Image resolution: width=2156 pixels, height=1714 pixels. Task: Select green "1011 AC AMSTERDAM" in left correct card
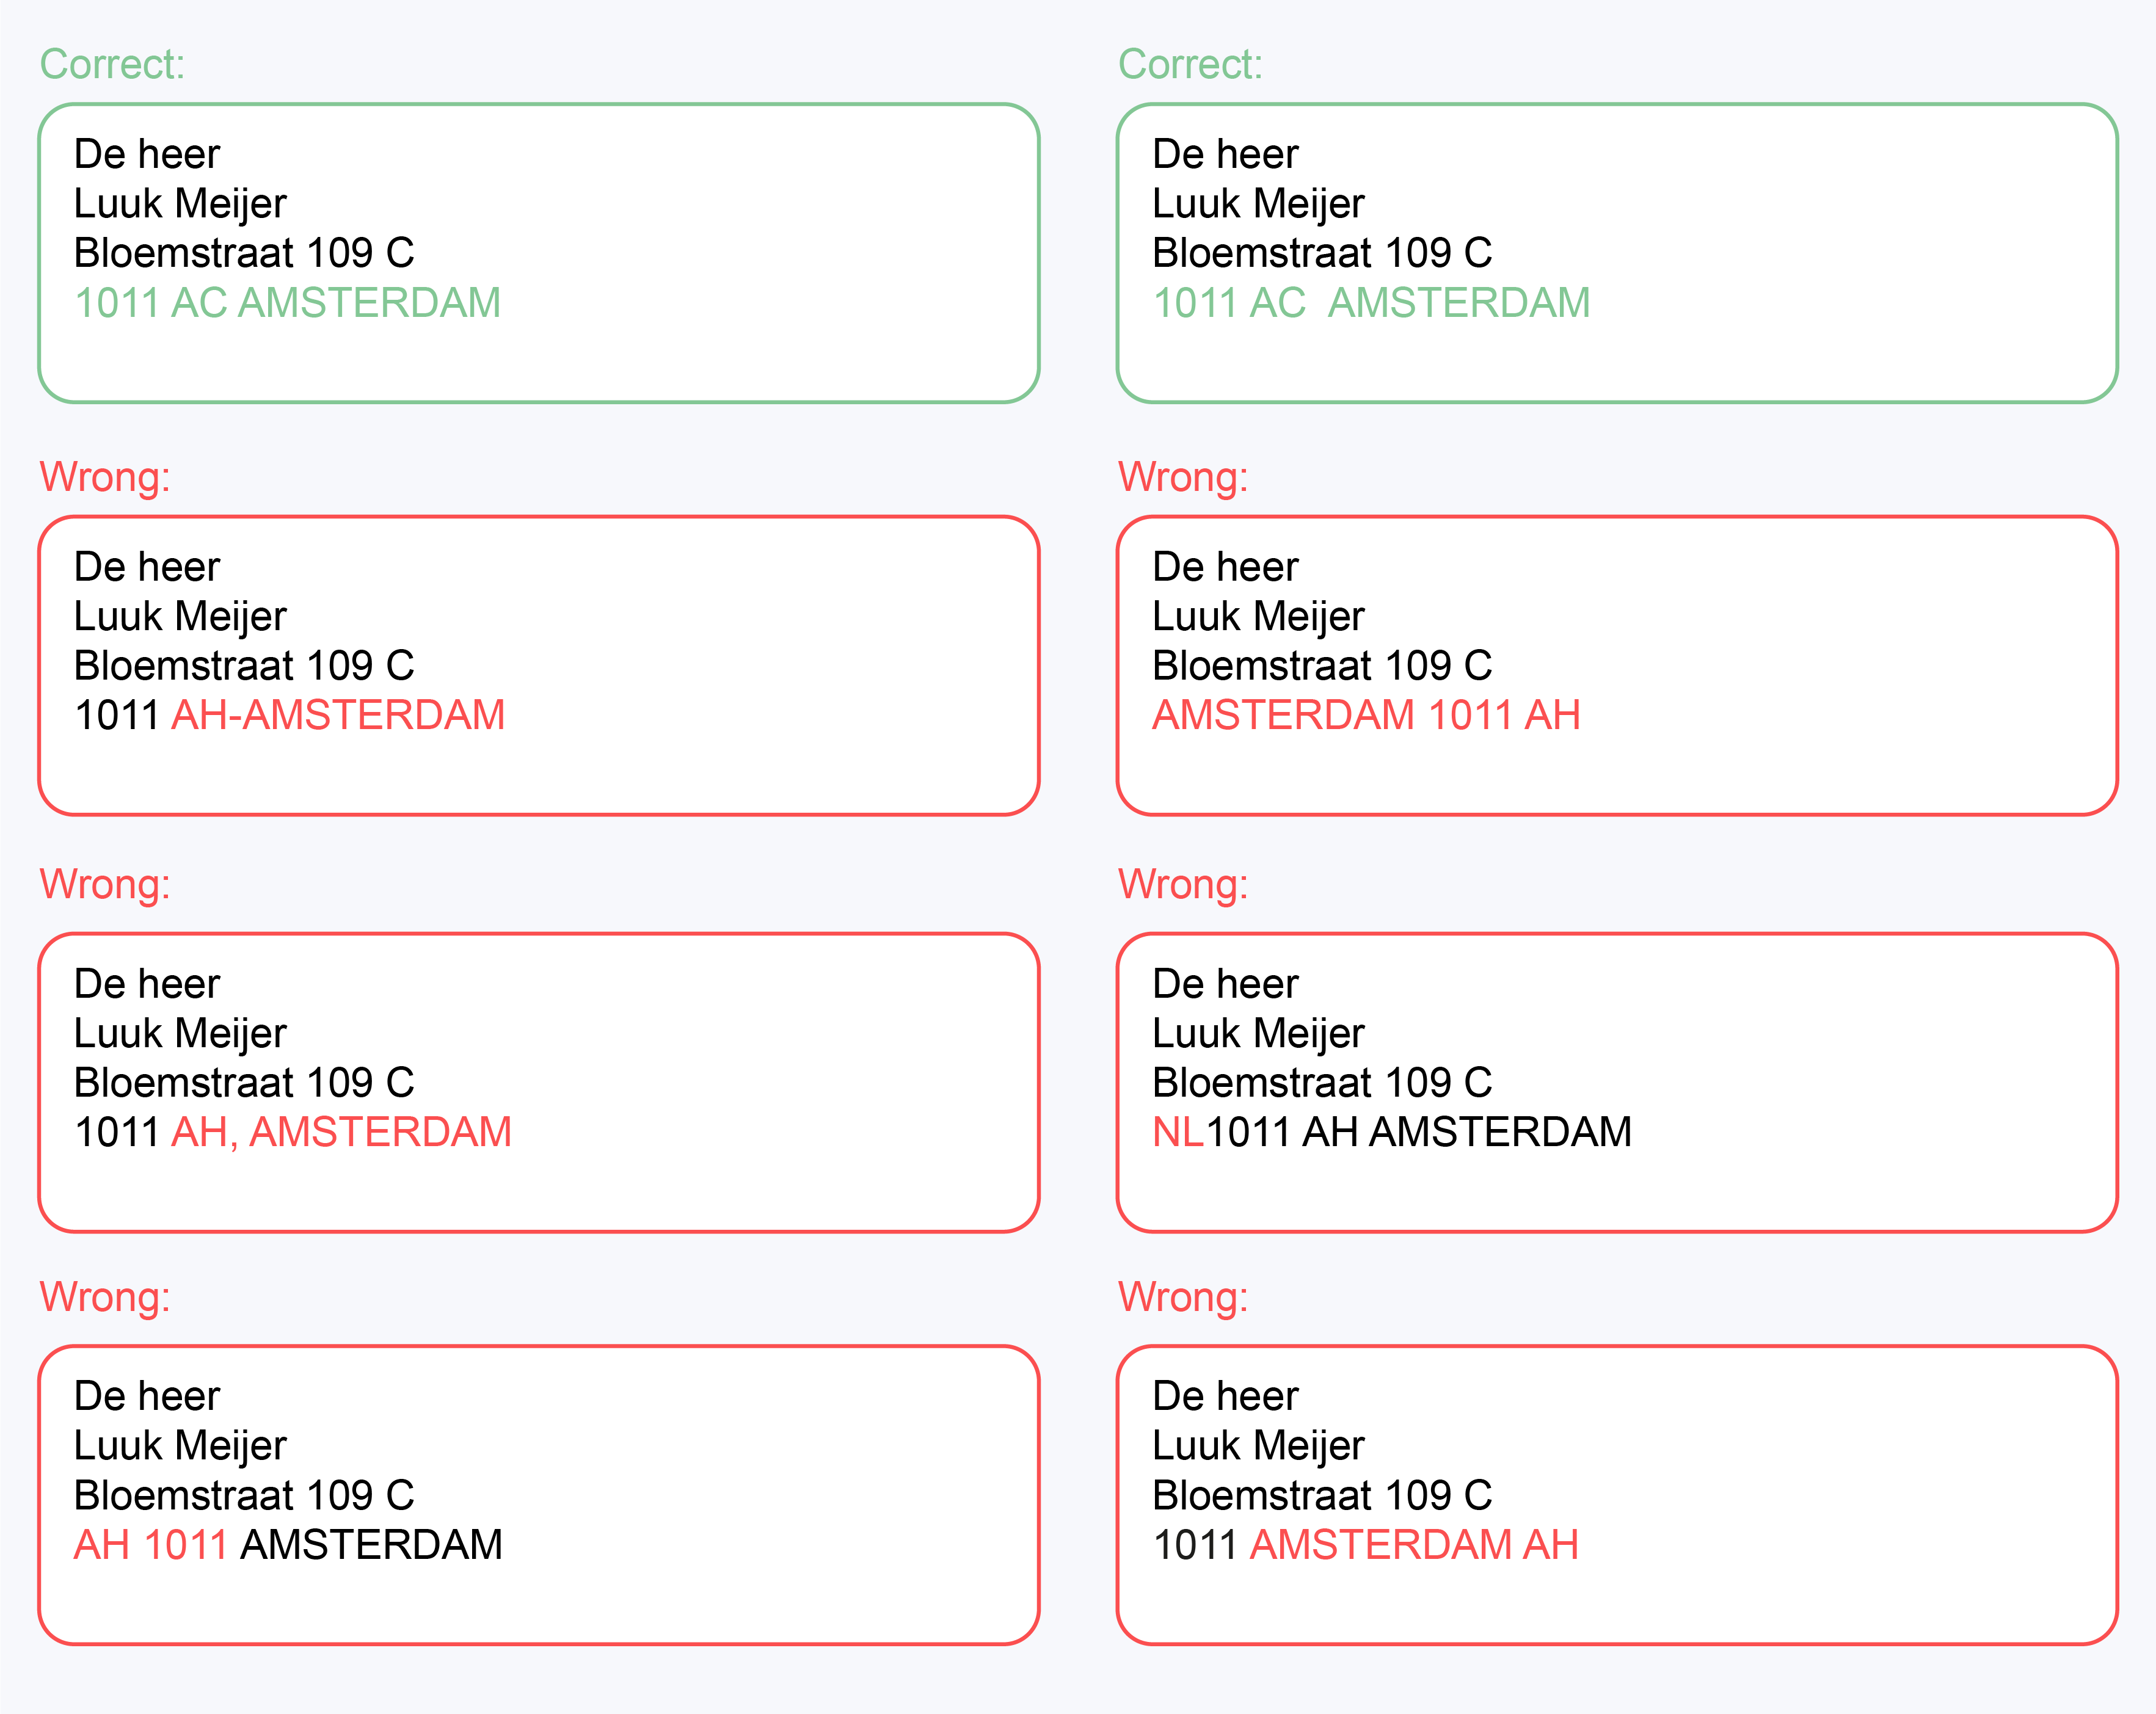(287, 303)
